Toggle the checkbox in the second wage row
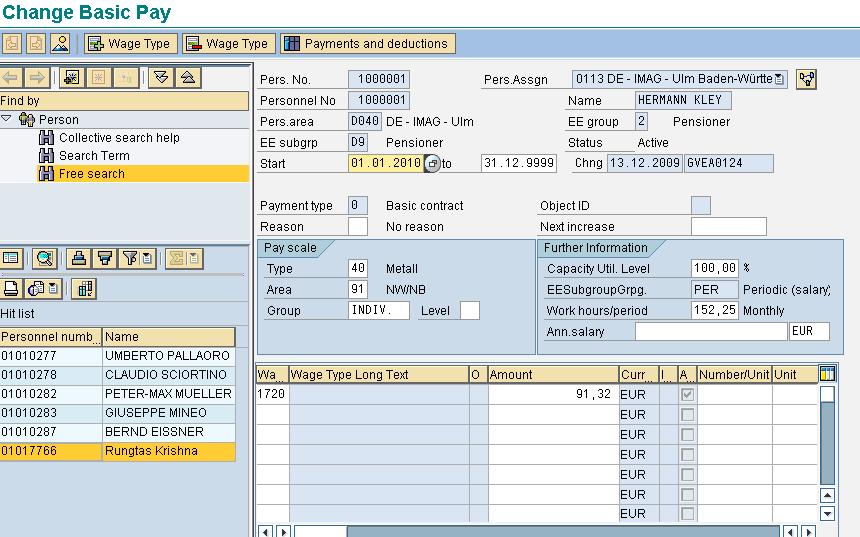The height and width of the screenshot is (537, 860). [x=687, y=415]
